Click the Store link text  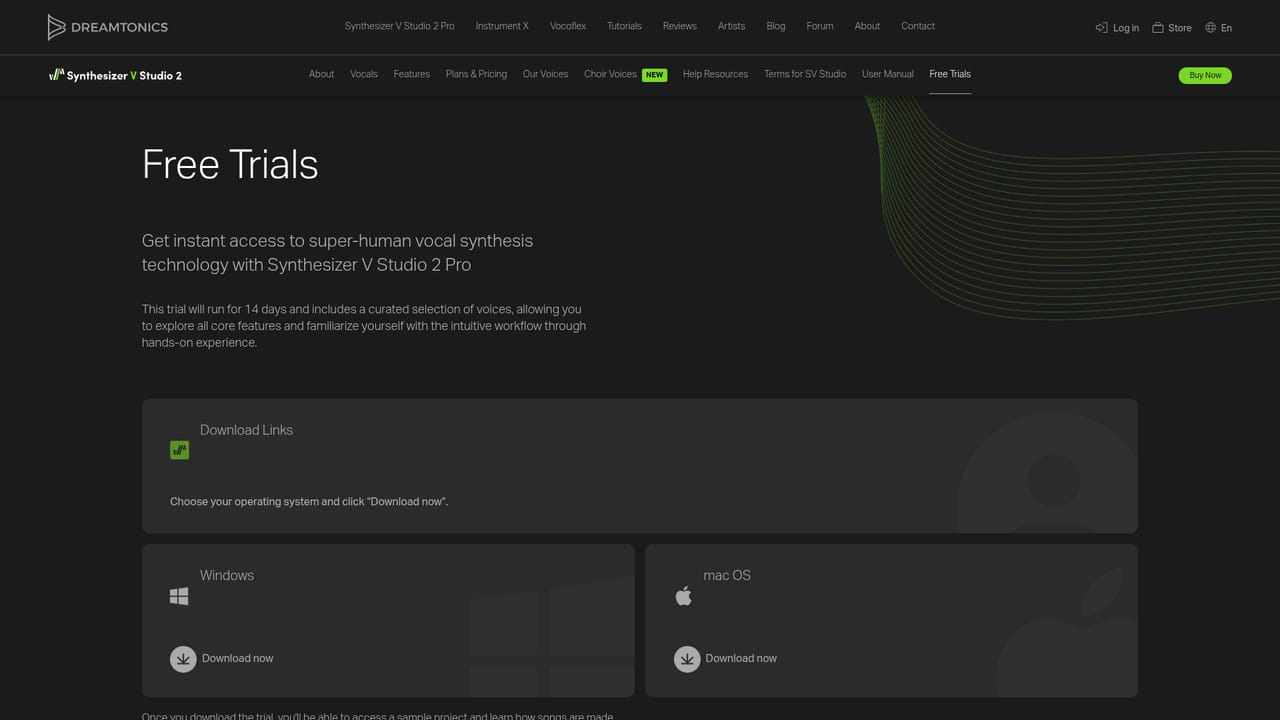pos(1180,28)
